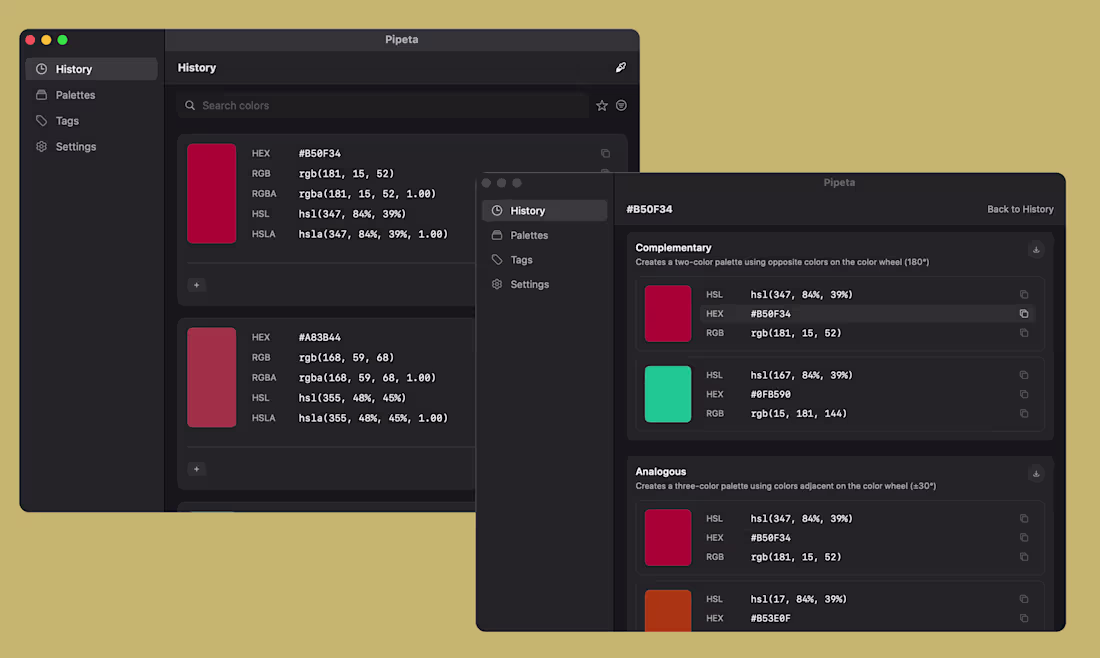This screenshot has width=1100, height=658.
Task: Copy the RGB value of the teal #0FB590 color
Action: (1023, 413)
